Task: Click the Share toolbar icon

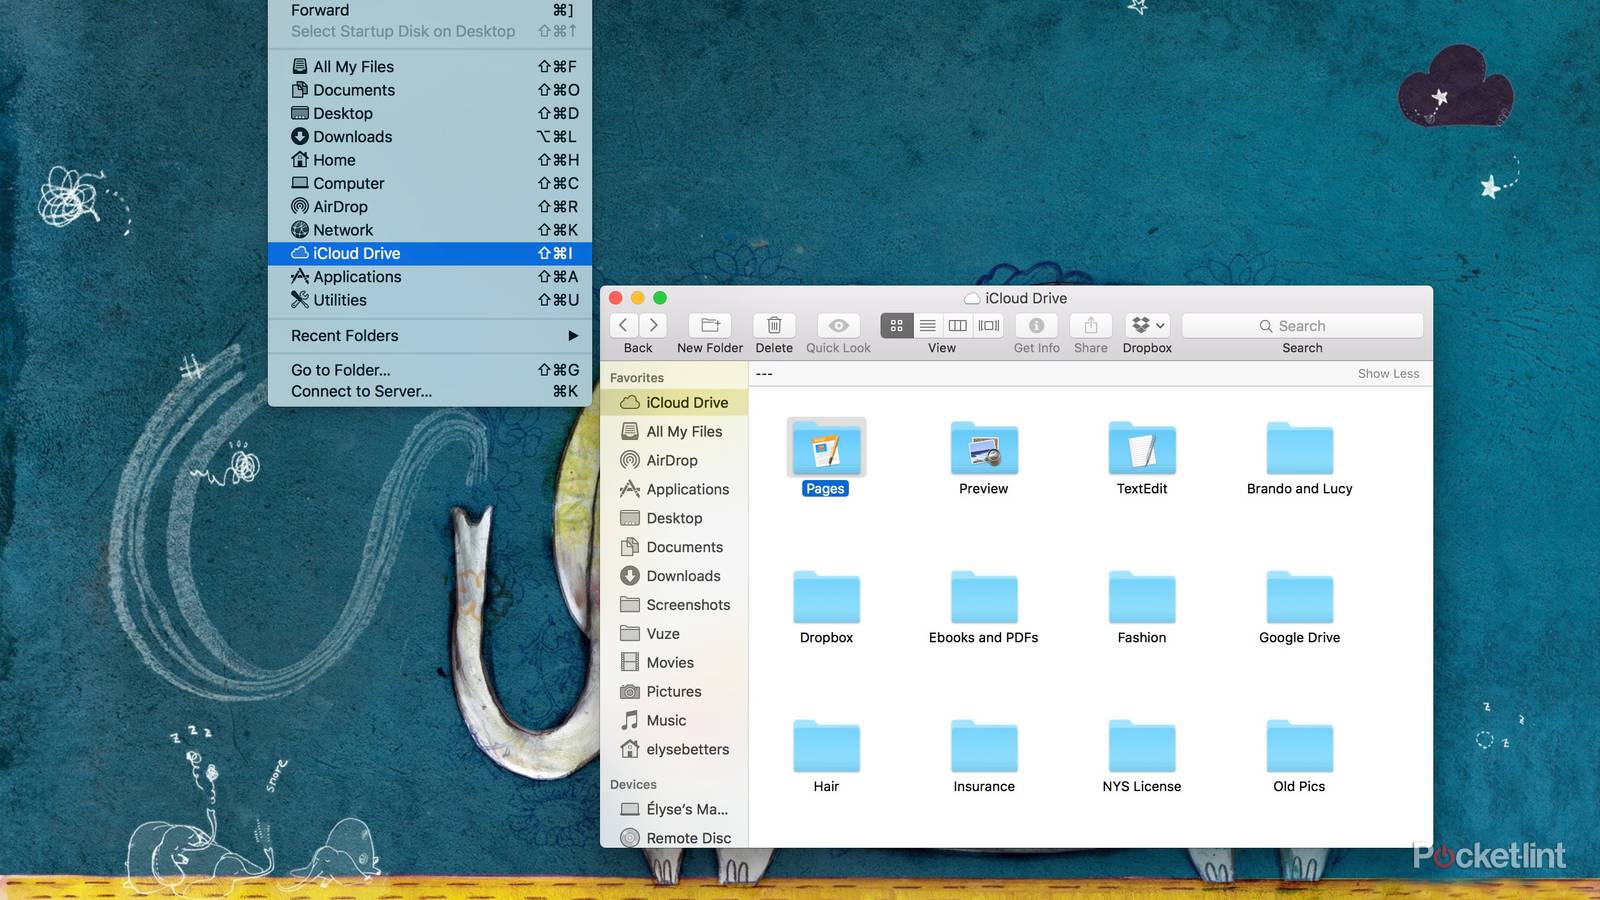Action: [x=1091, y=325]
